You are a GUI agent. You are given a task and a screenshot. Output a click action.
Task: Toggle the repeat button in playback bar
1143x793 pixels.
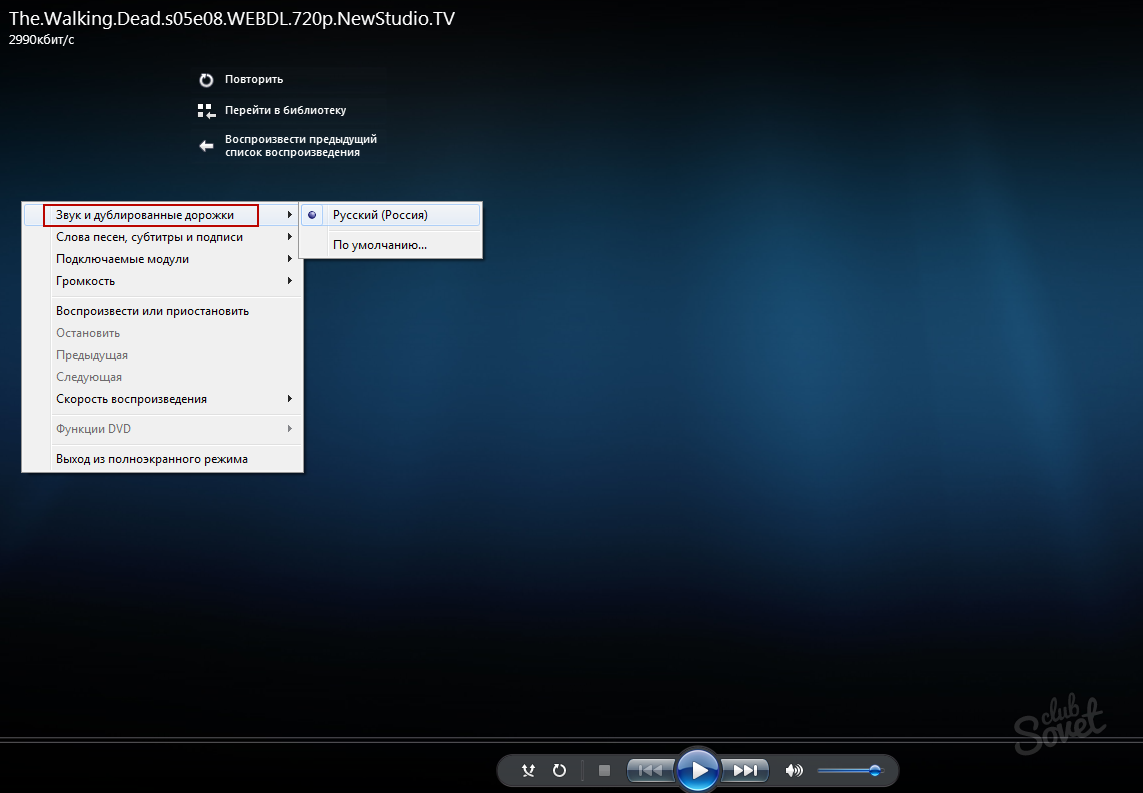click(x=560, y=770)
